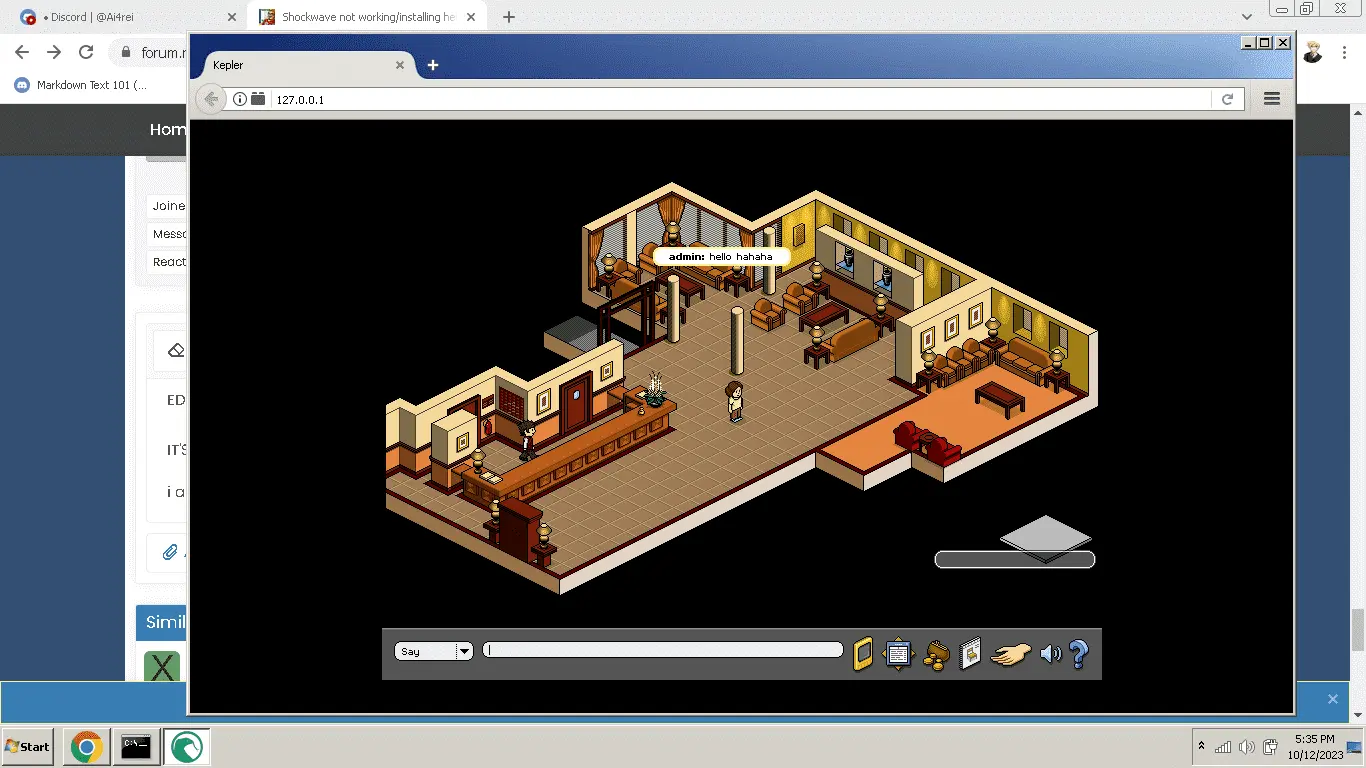Open the furniture Catalogue icon
This screenshot has height=768, width=1366.
pyautogui.click(x=970, y=654)
